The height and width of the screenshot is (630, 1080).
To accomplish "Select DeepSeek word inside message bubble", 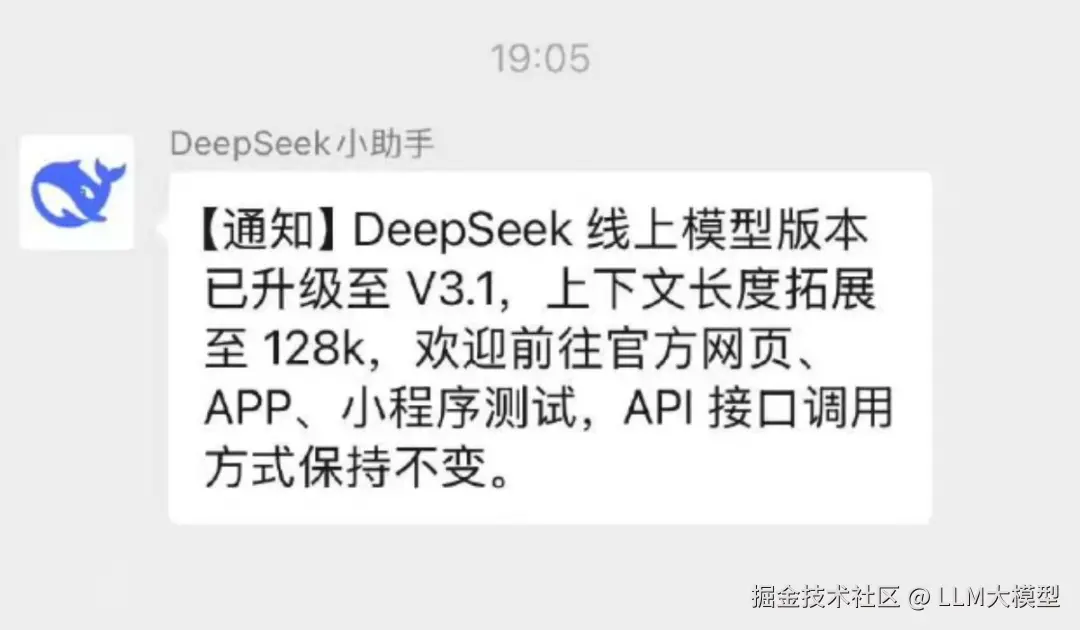I will tap(463, 230).
